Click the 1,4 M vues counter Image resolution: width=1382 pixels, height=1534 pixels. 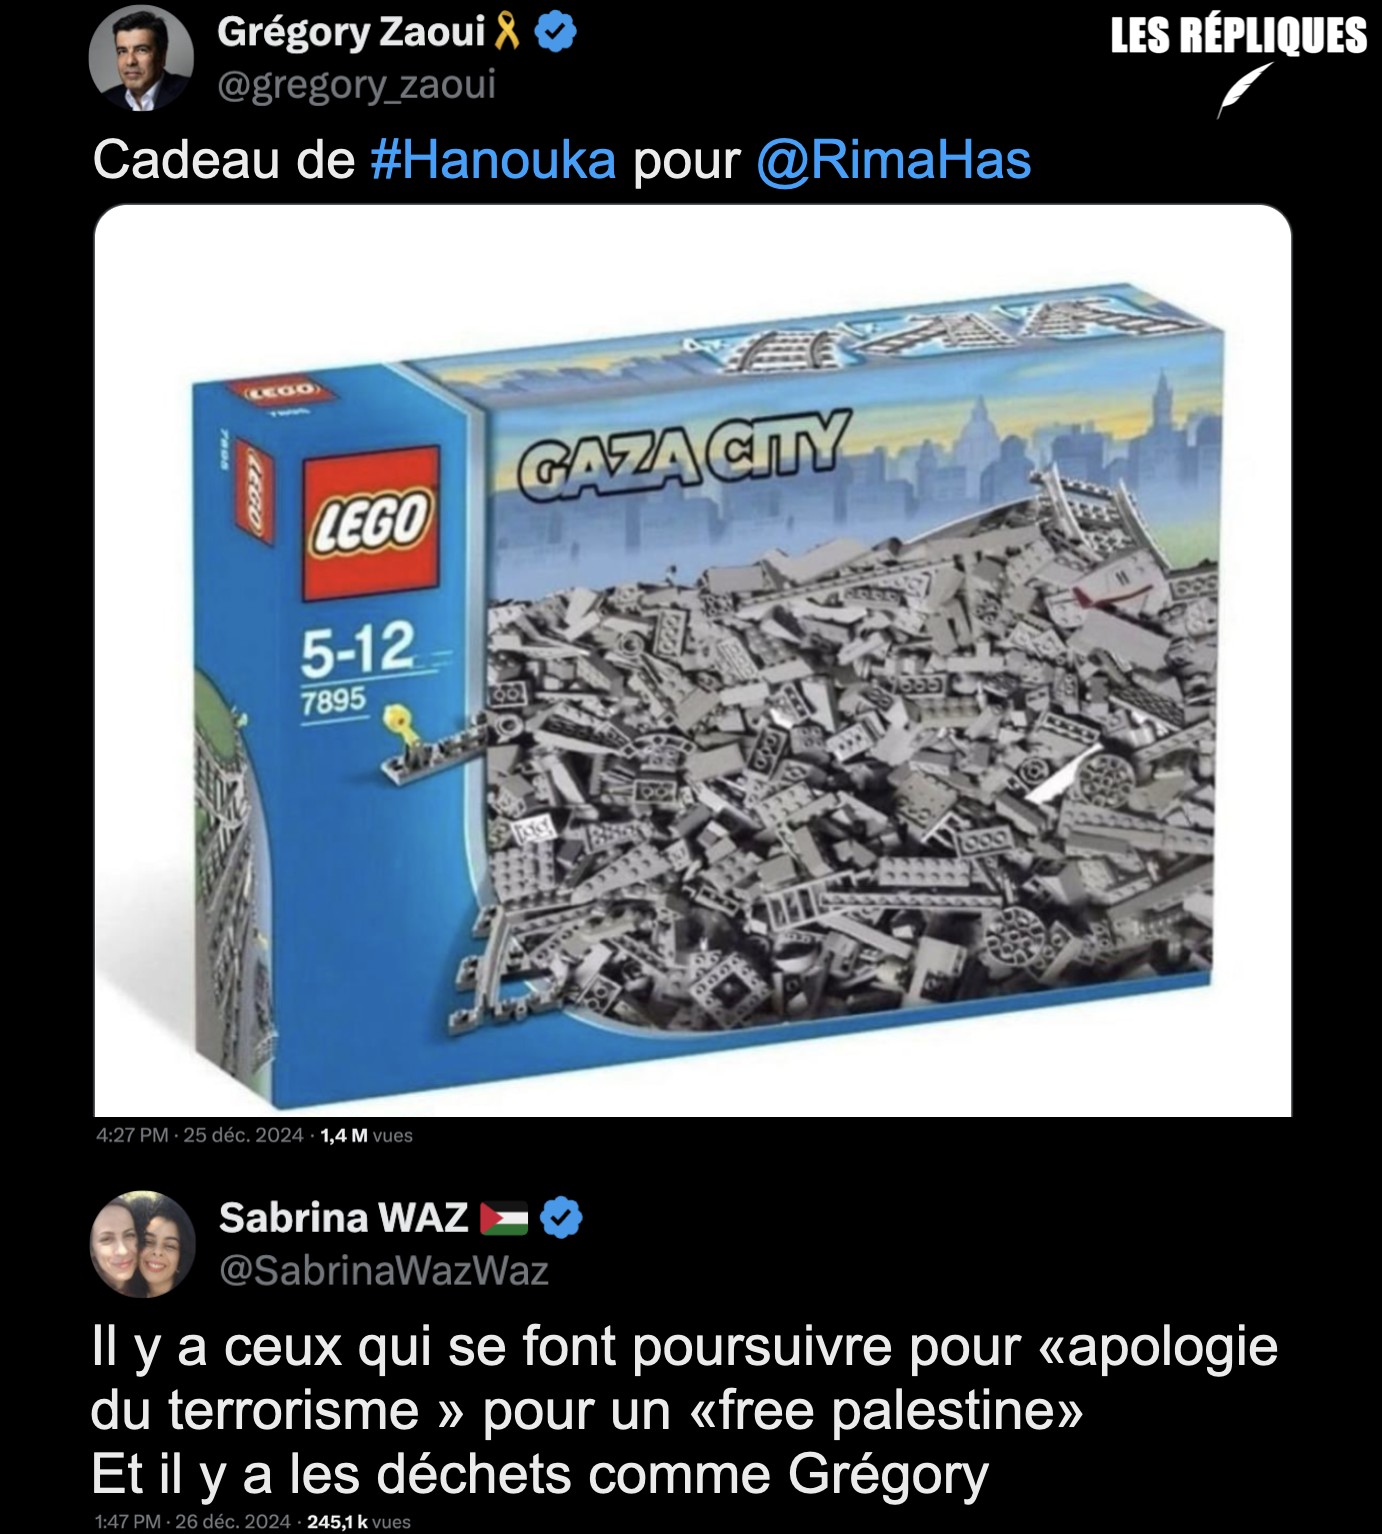(367, 1135)
